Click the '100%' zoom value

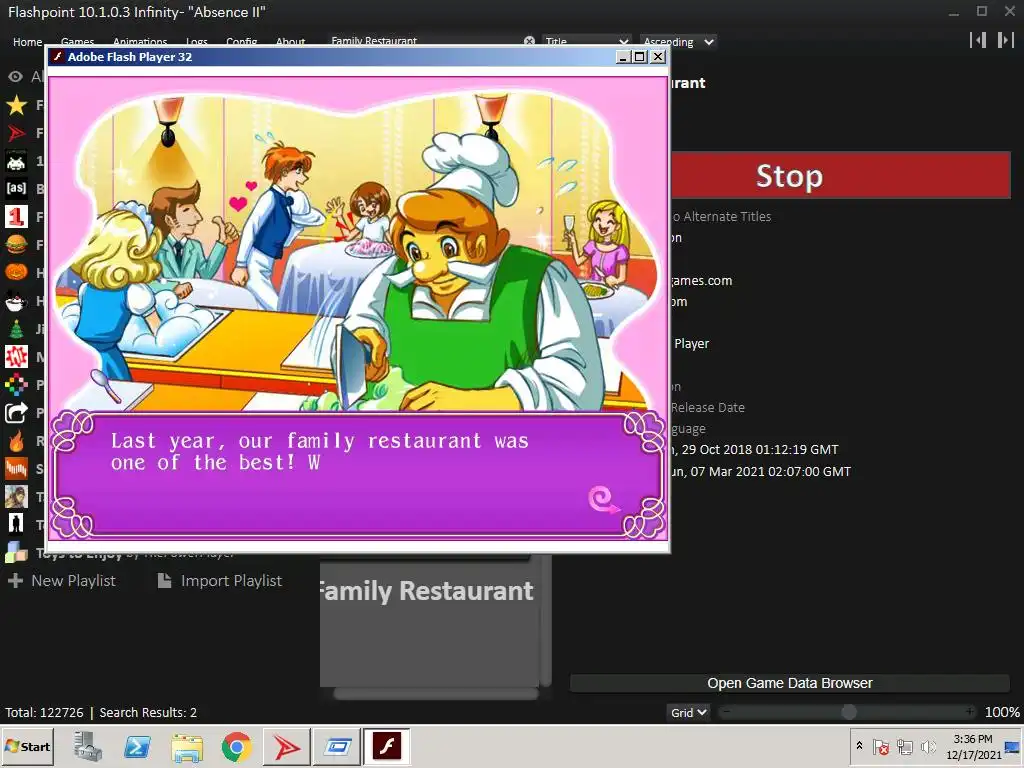pos(1002,712)
